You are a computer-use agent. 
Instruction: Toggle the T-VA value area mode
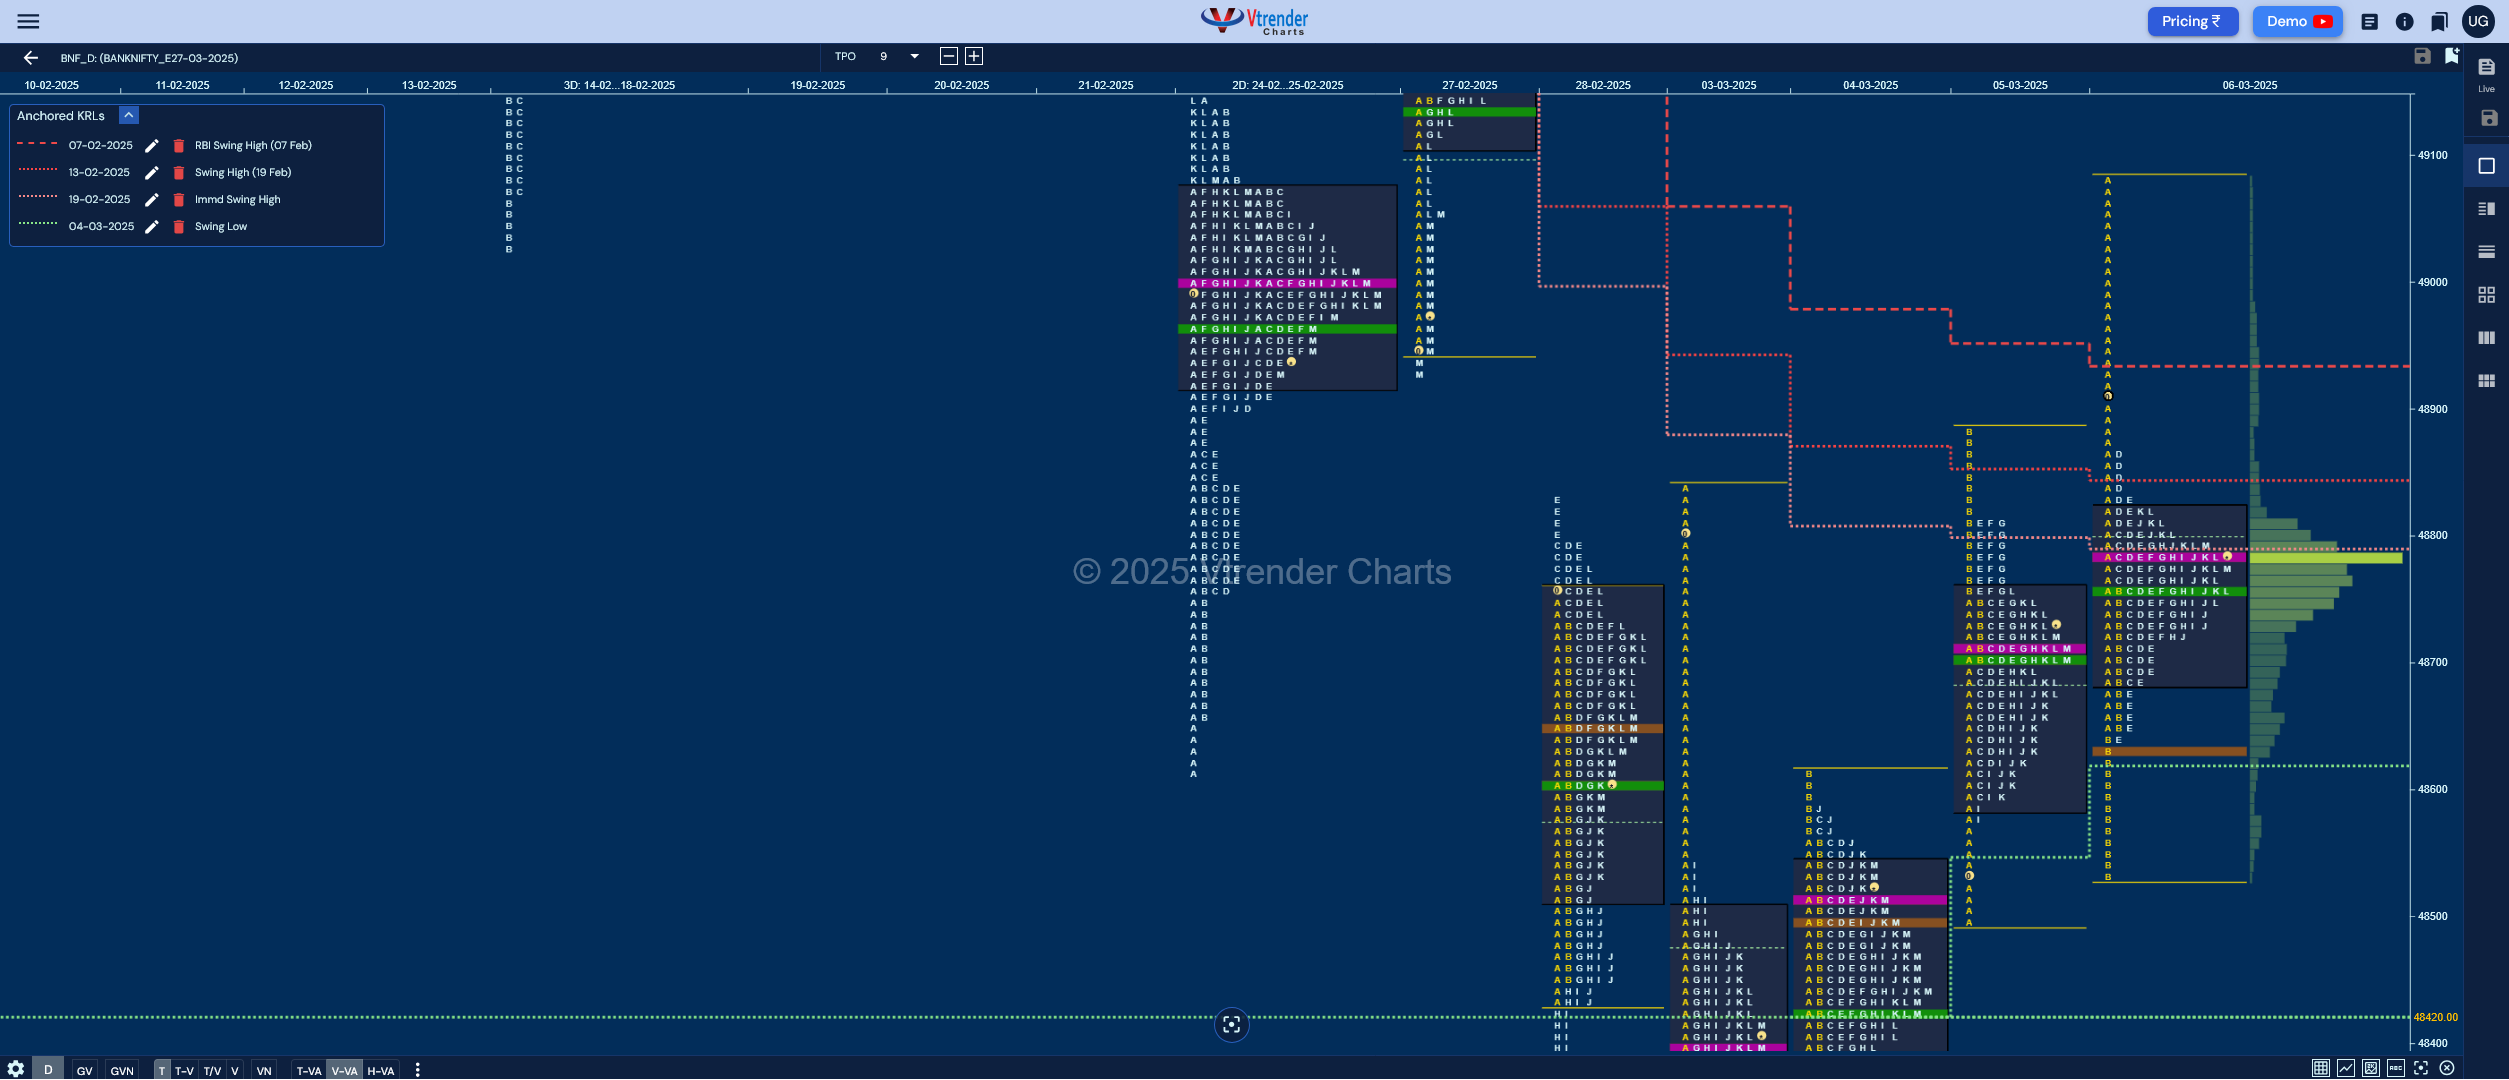[309, 1070]
